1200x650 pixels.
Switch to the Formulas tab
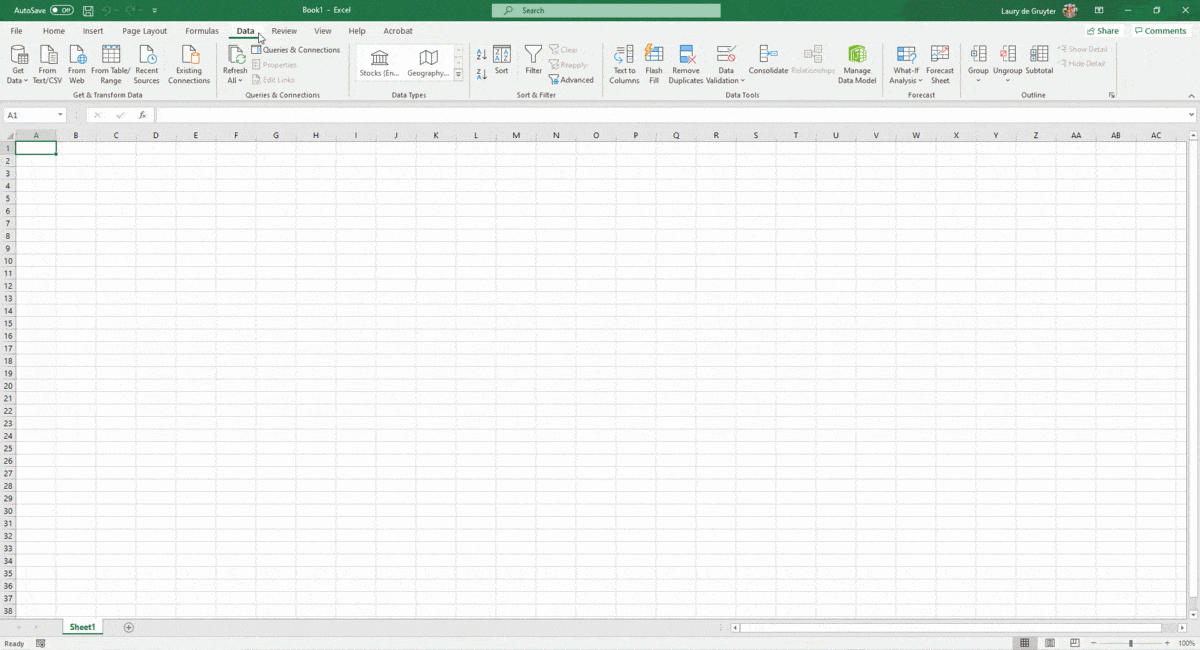point(202,31)
